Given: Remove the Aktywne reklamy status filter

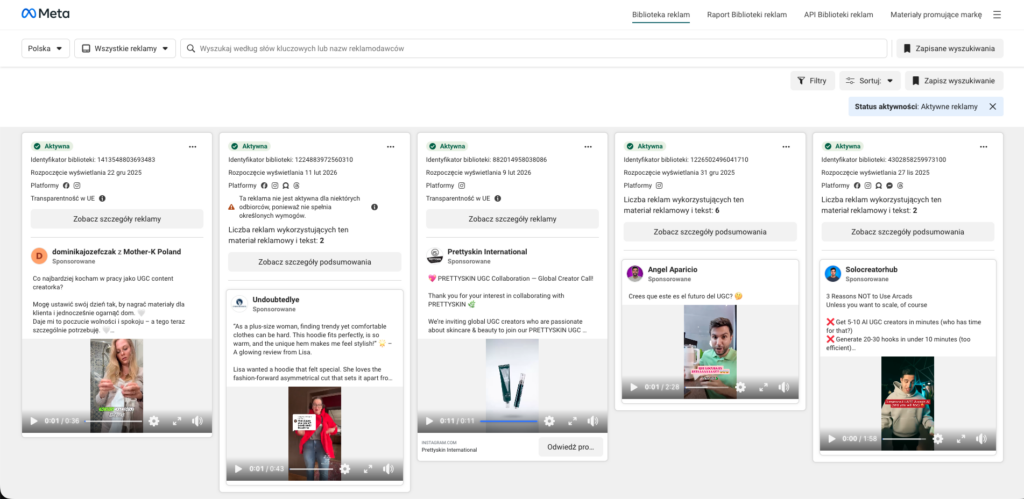Looking at the screenshot, I should tap(992, 106).
